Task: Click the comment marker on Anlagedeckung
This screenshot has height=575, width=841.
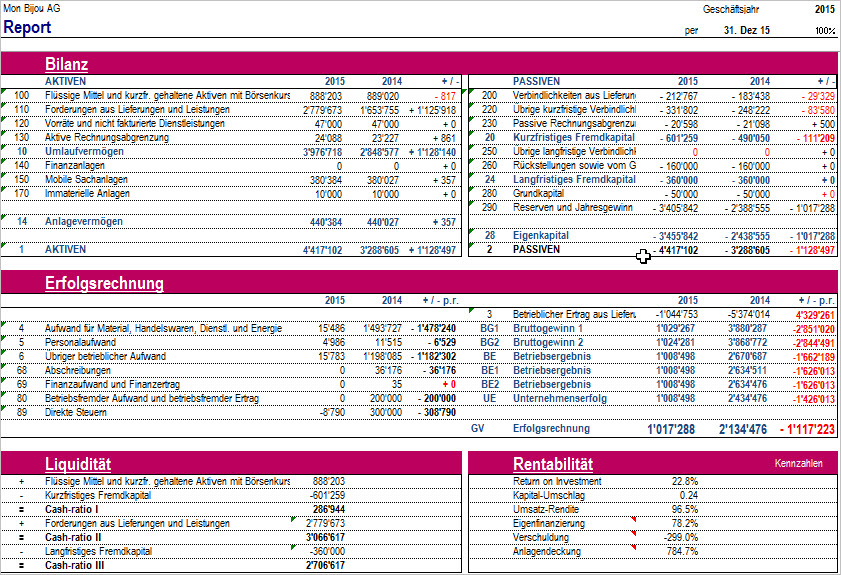Action: coord(633,547)
